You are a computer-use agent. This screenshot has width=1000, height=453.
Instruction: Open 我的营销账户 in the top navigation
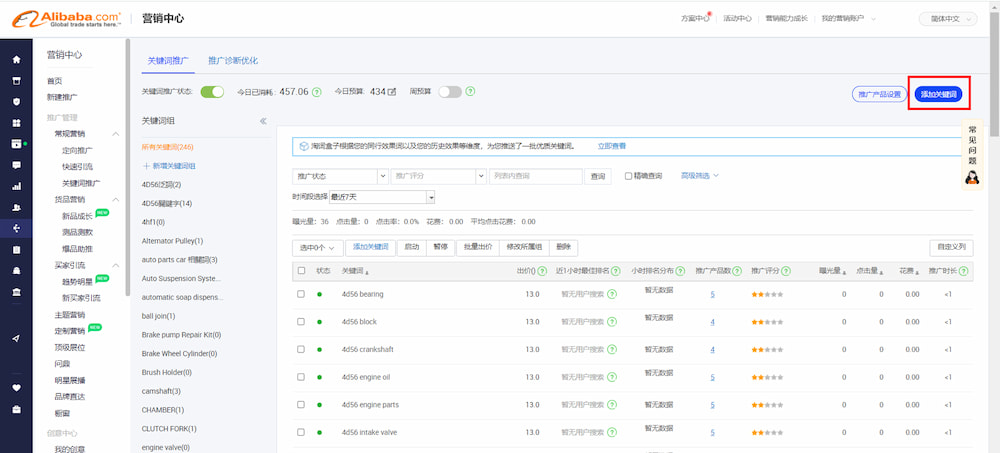tap(848, 19)
